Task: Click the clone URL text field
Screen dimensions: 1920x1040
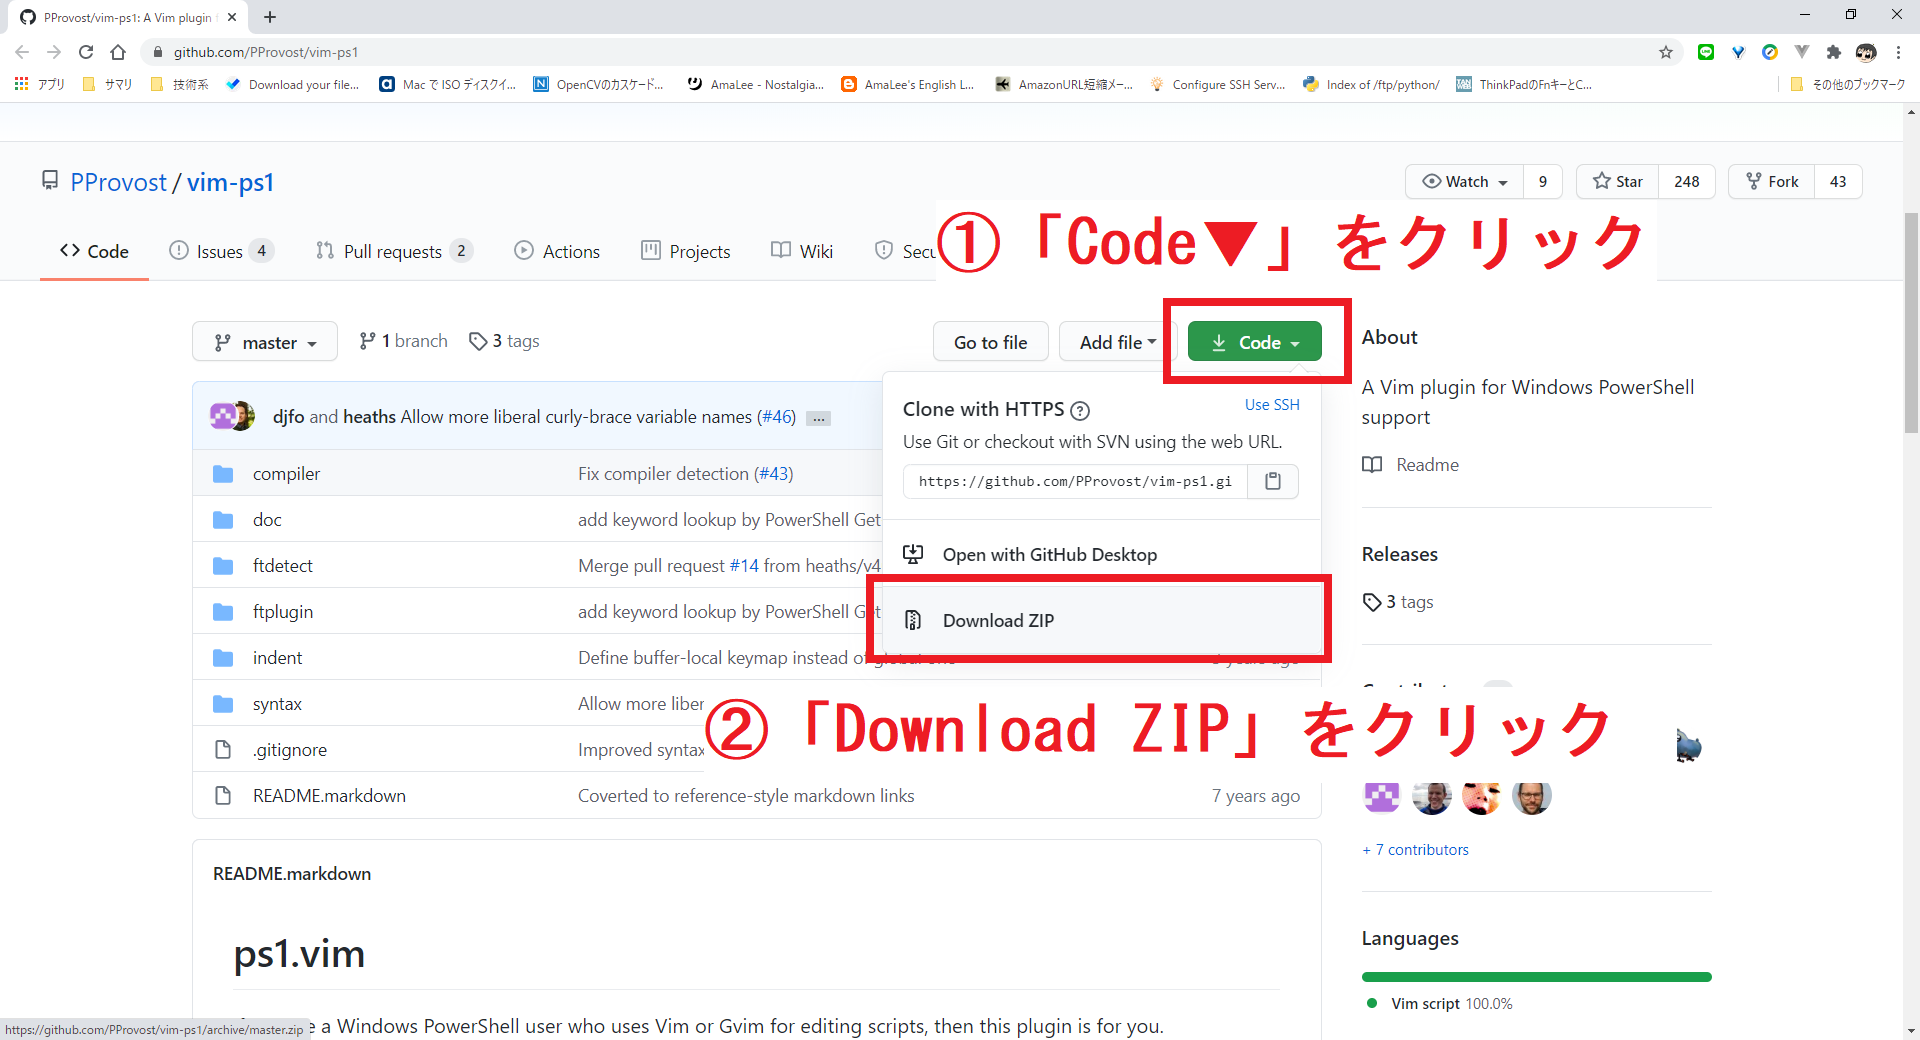Action: [1075, 481]
